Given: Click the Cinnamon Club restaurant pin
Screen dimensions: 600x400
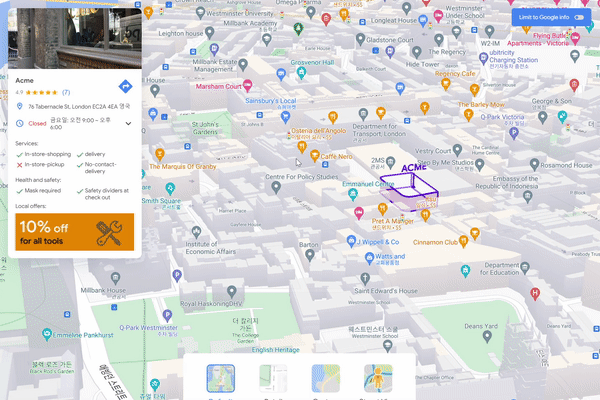Looking at the screenshot, I should (x=463, y=241).
